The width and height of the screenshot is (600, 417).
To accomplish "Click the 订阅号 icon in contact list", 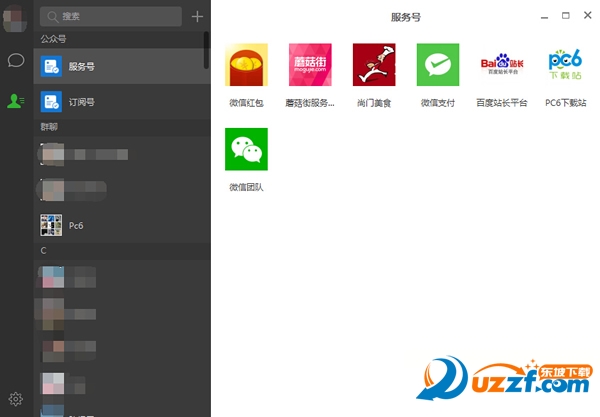I will [51, 102].
